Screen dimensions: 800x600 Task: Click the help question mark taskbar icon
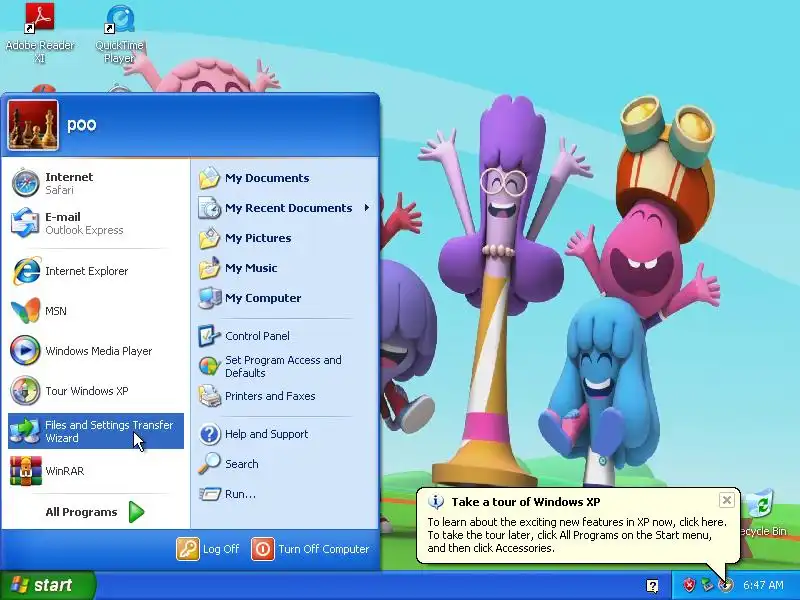[x=652, y=585]
